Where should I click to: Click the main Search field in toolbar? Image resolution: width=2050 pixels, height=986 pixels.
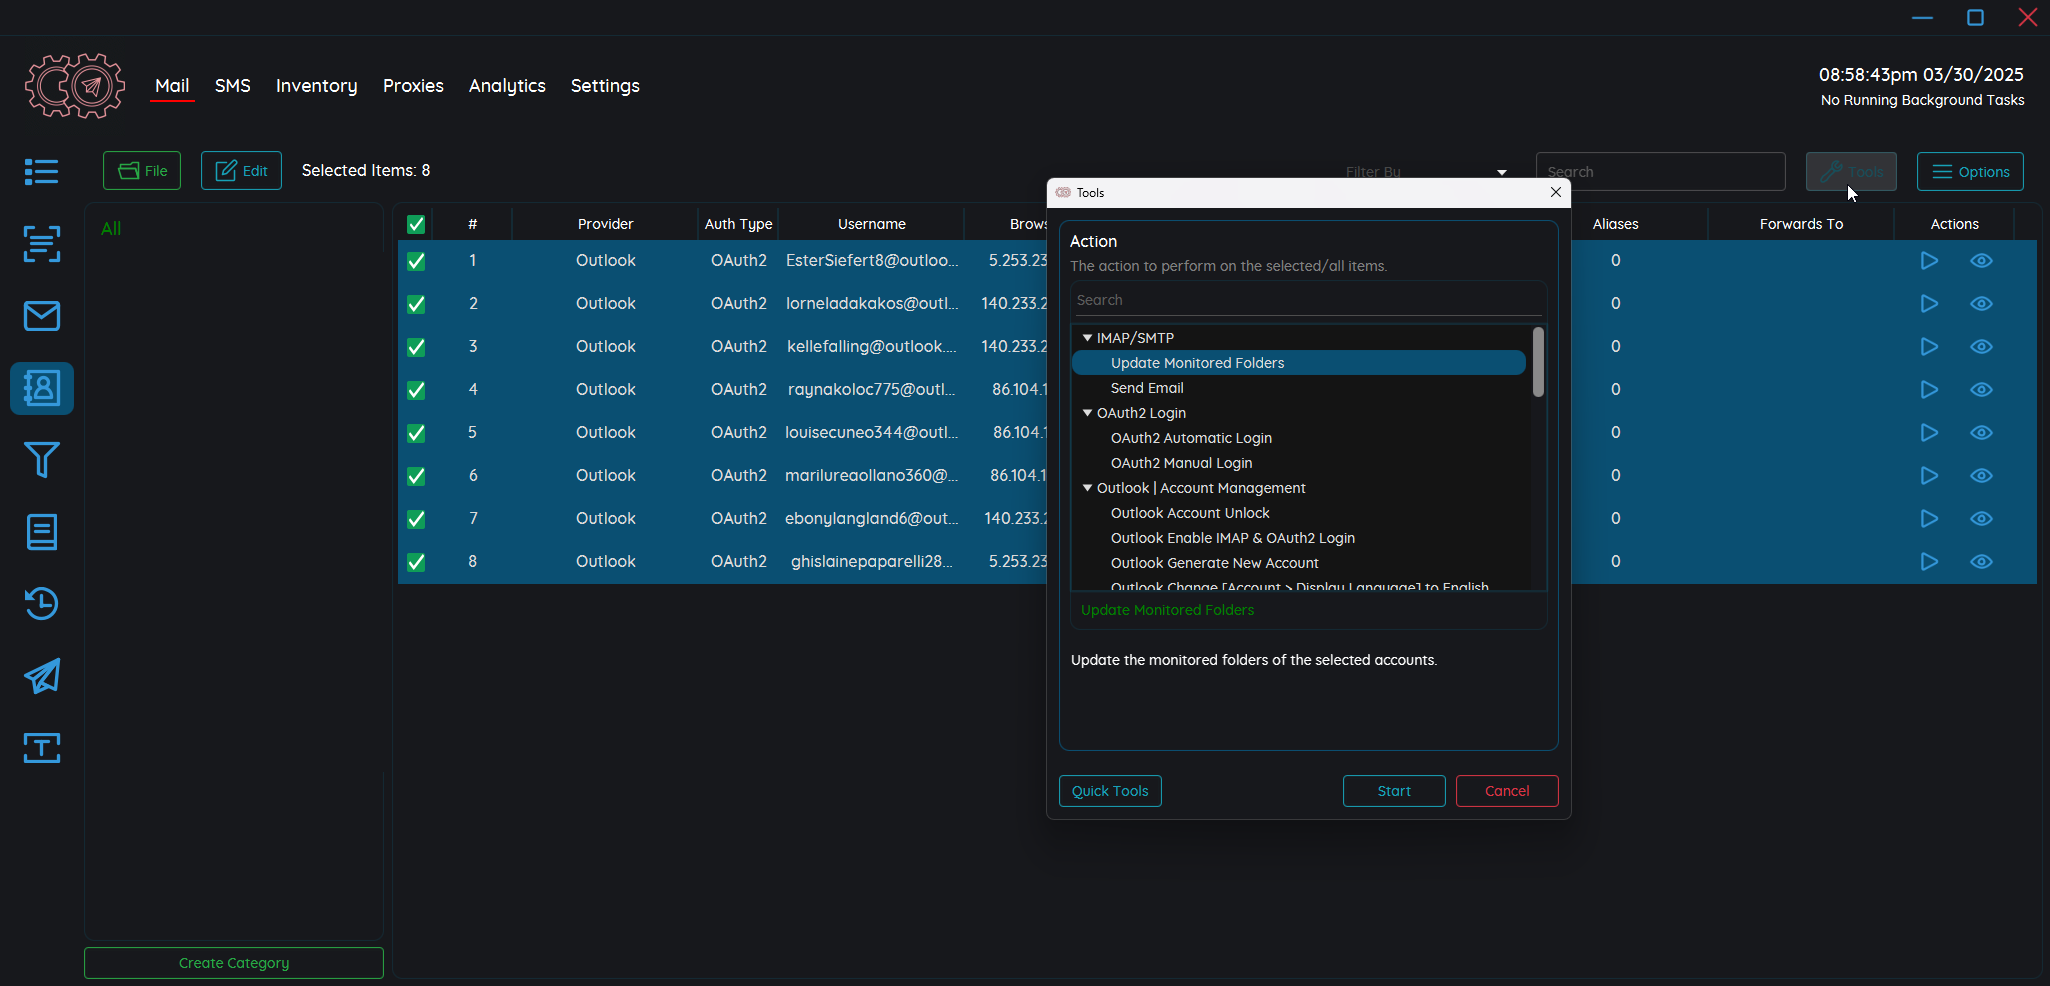tap(1661, 172)
